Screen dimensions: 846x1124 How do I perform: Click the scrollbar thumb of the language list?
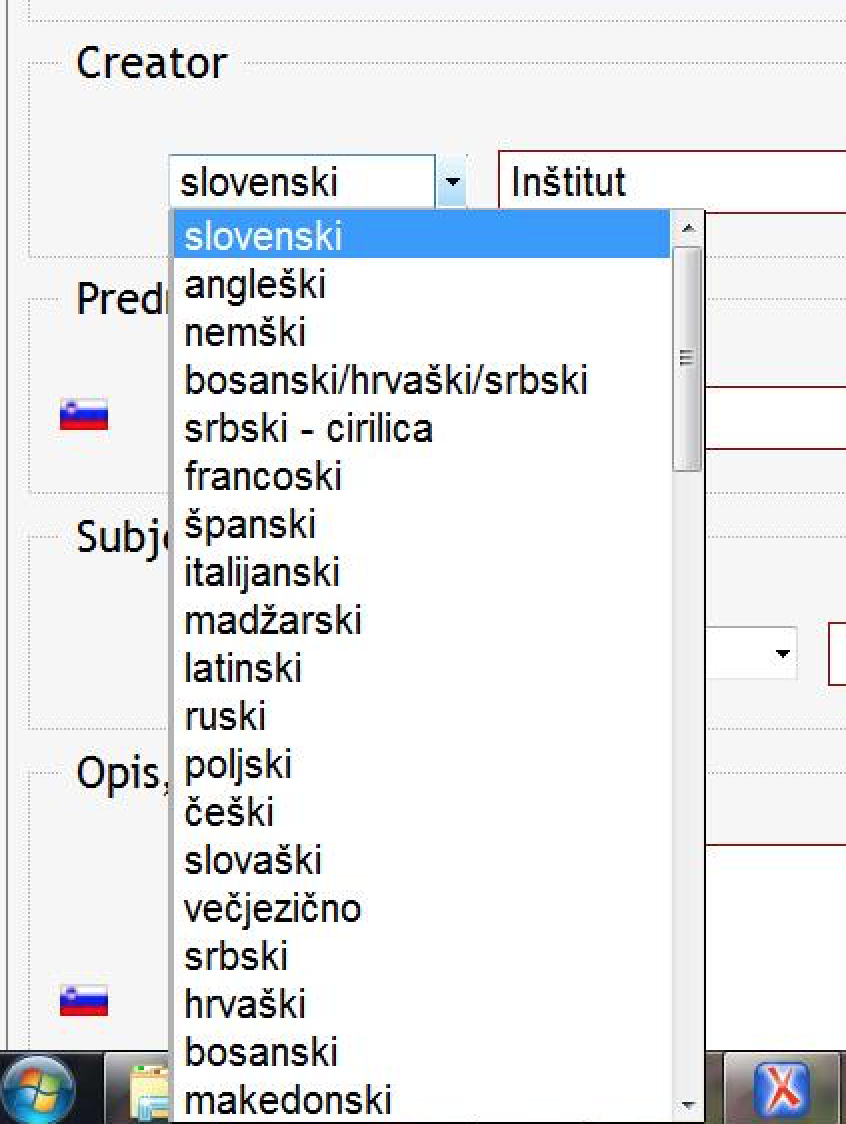coord(687,358)
